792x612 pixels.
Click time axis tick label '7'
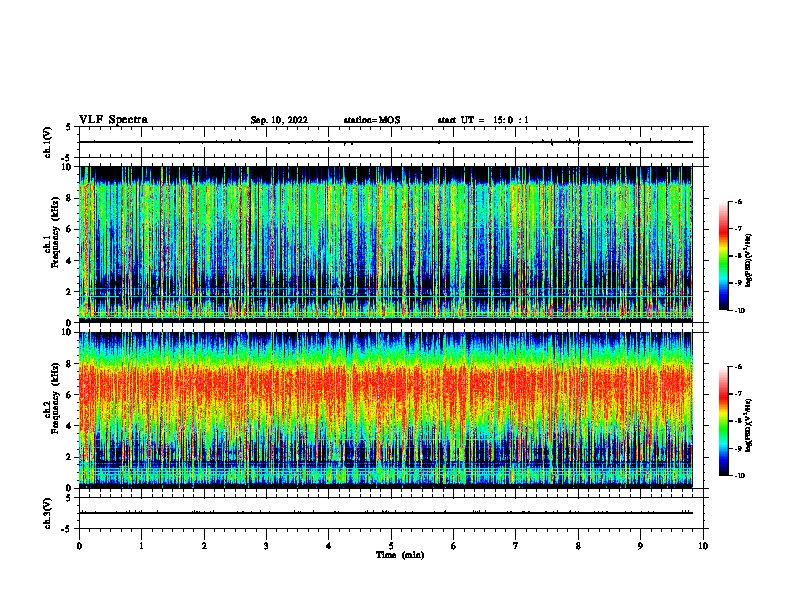pyautogui.click(x=516, y=546)
